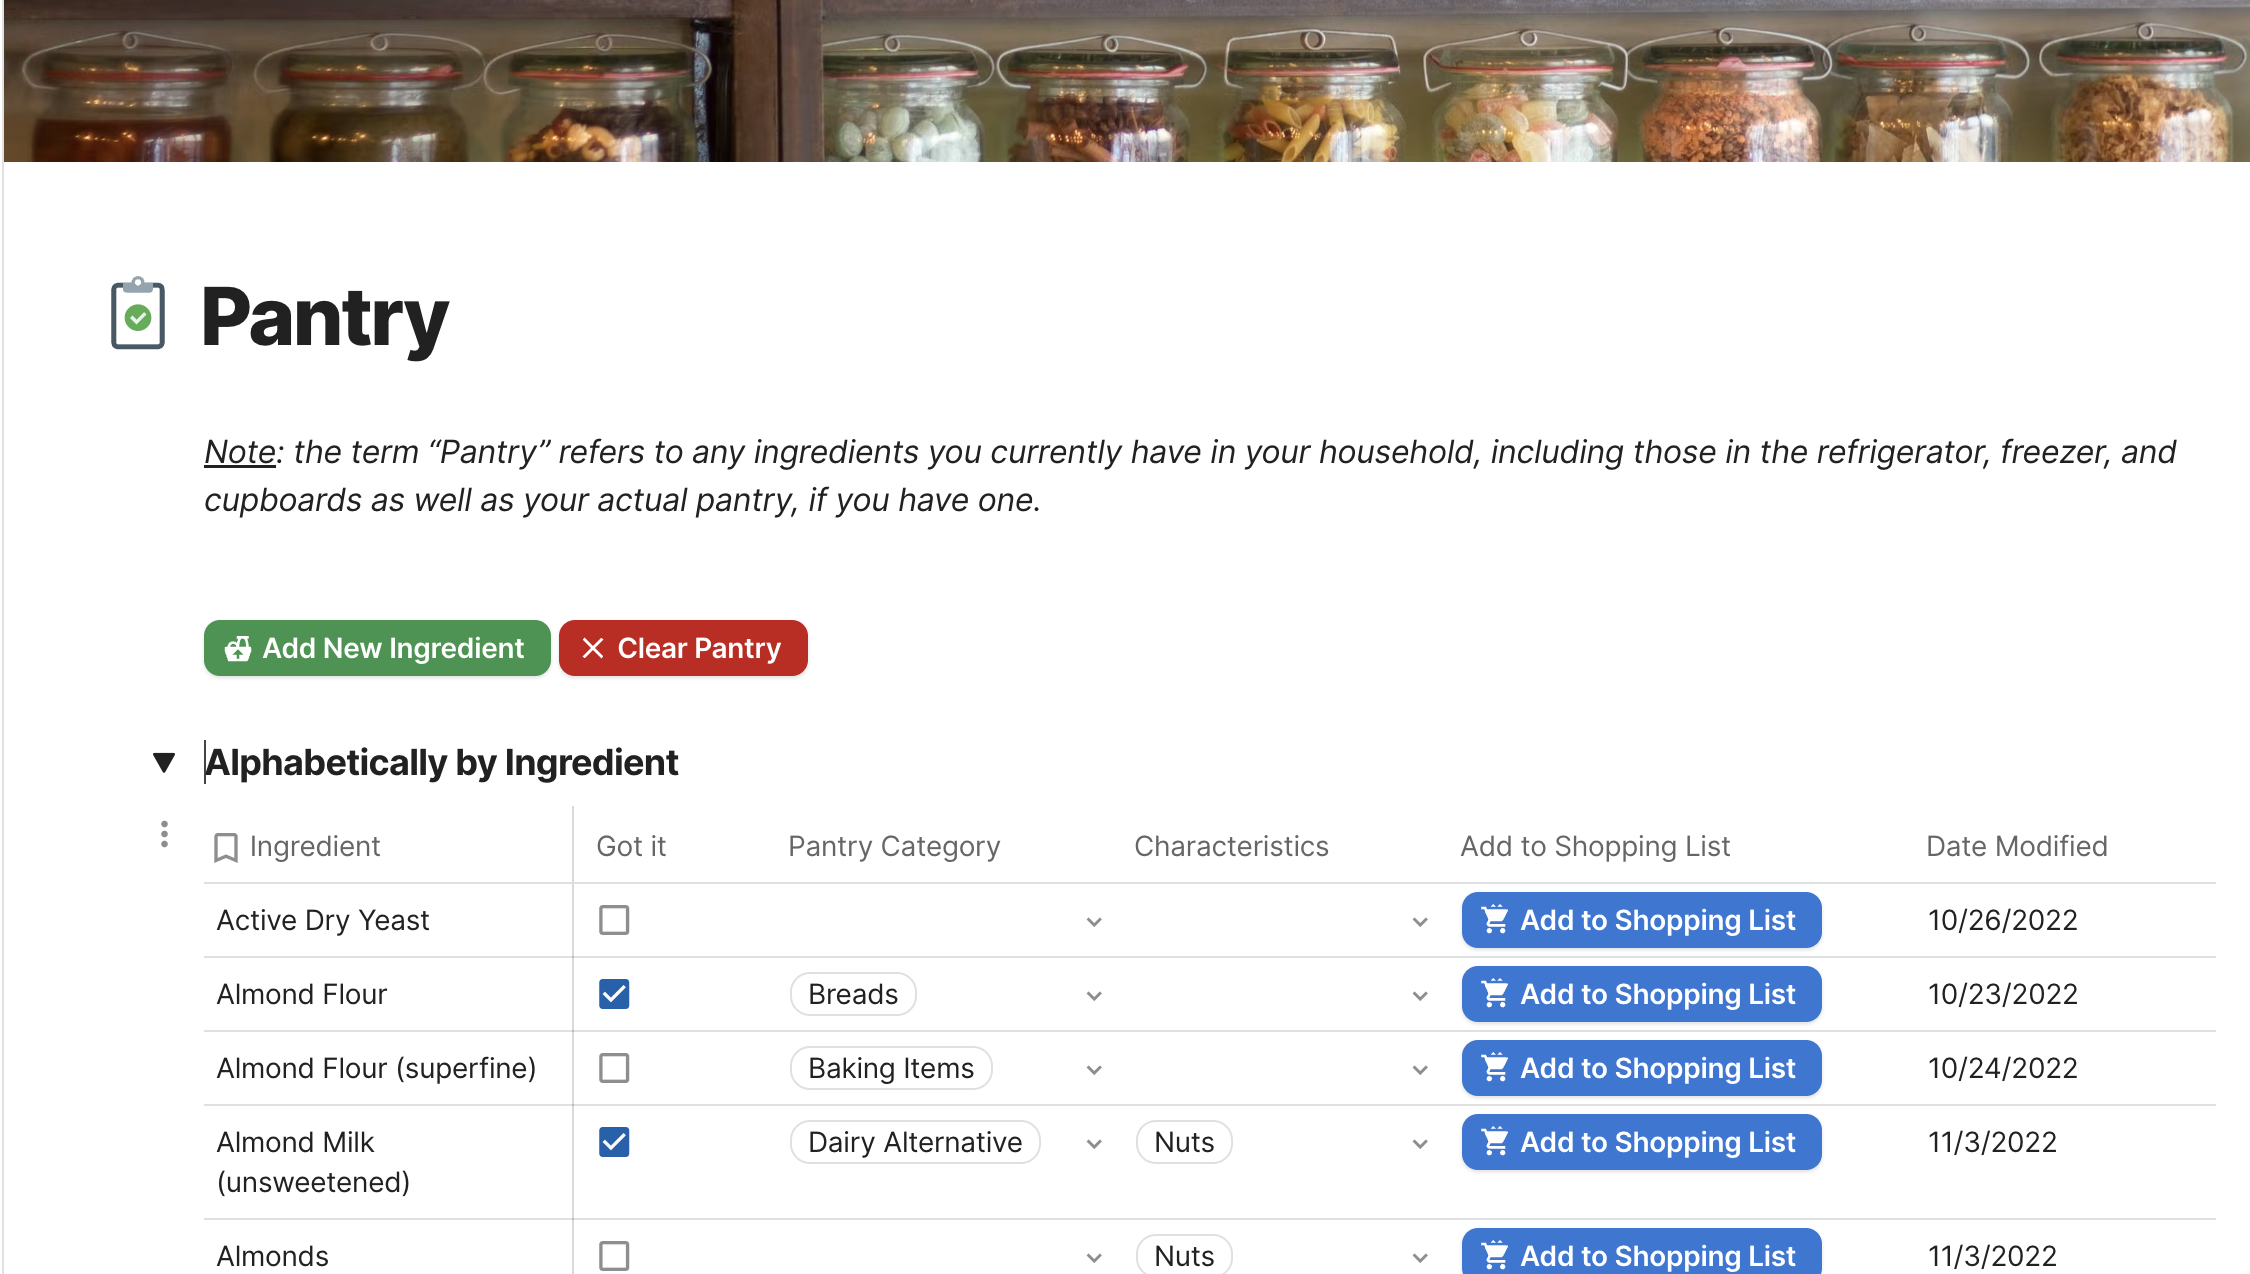Click the X icon on Clear Pantry
The width and height of the screenshot is (2250, 1274).
592,648
